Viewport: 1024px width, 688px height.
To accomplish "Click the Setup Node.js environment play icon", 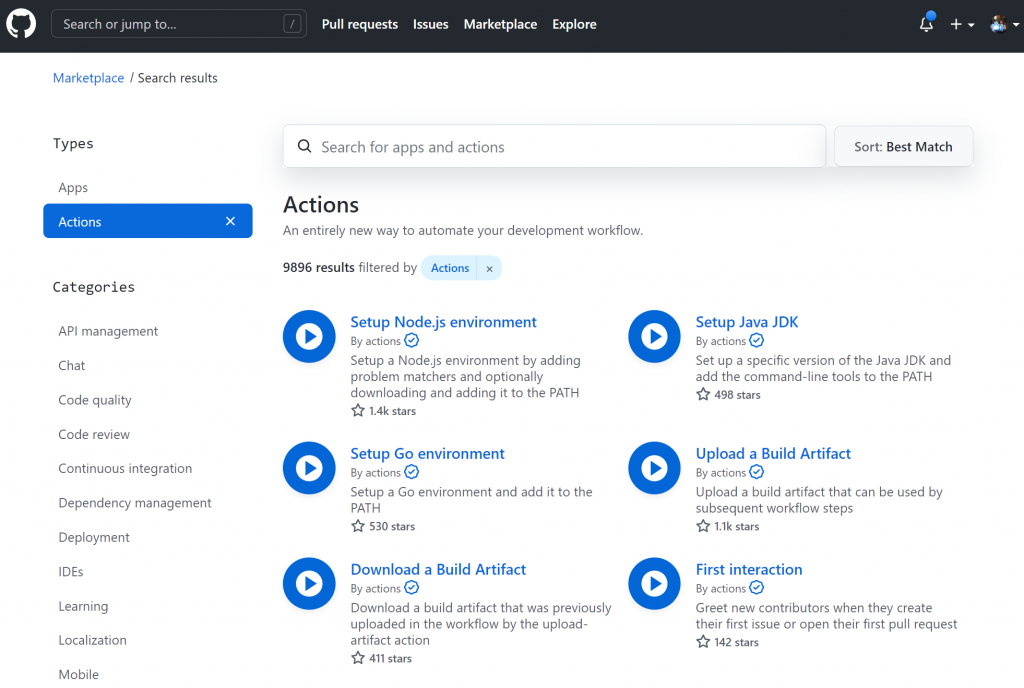I will click(309, 336).
